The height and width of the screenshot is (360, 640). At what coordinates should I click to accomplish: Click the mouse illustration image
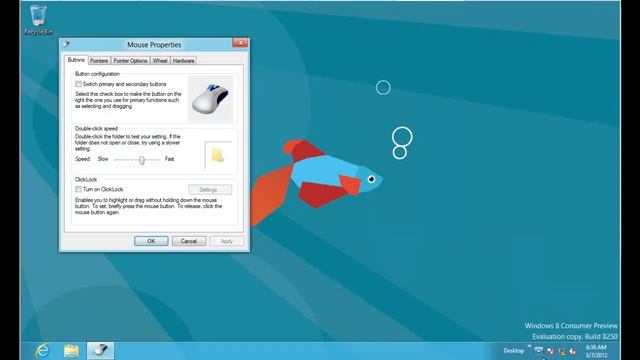(210, 99)
